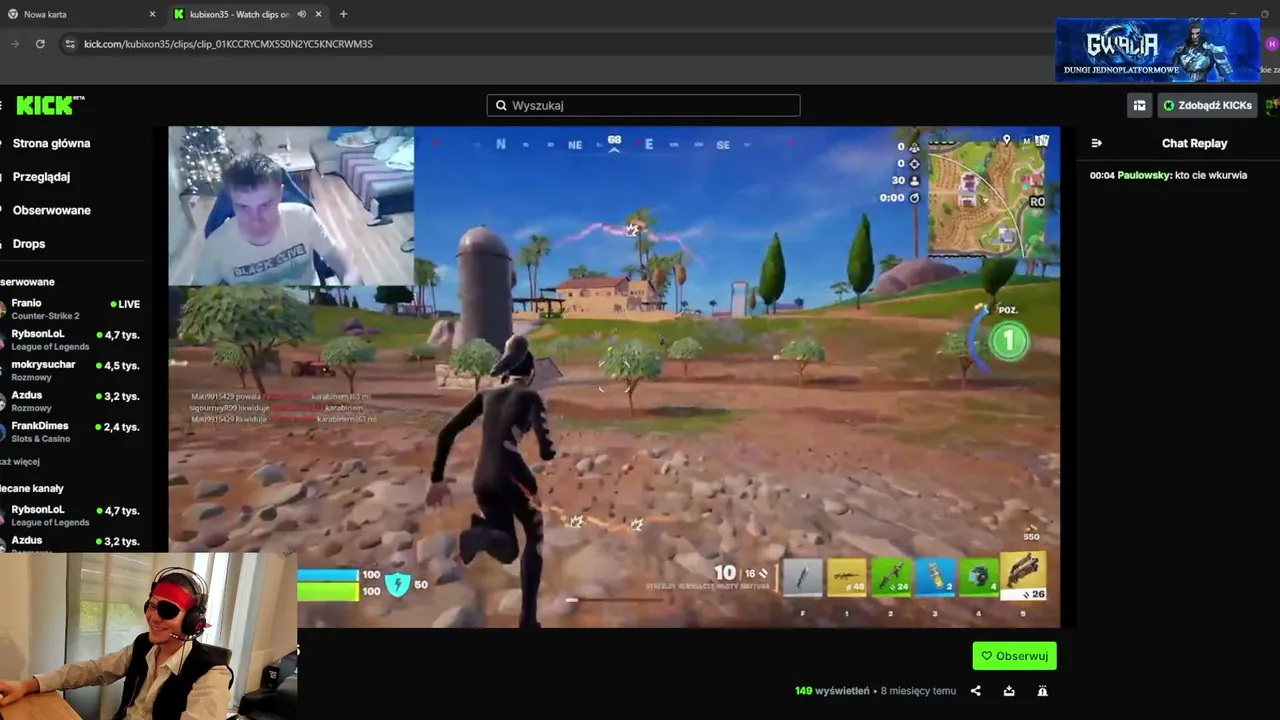Focus the Wyszukaj search field
This screenshot has height=720, width=1280.
[x=643, y=105]
